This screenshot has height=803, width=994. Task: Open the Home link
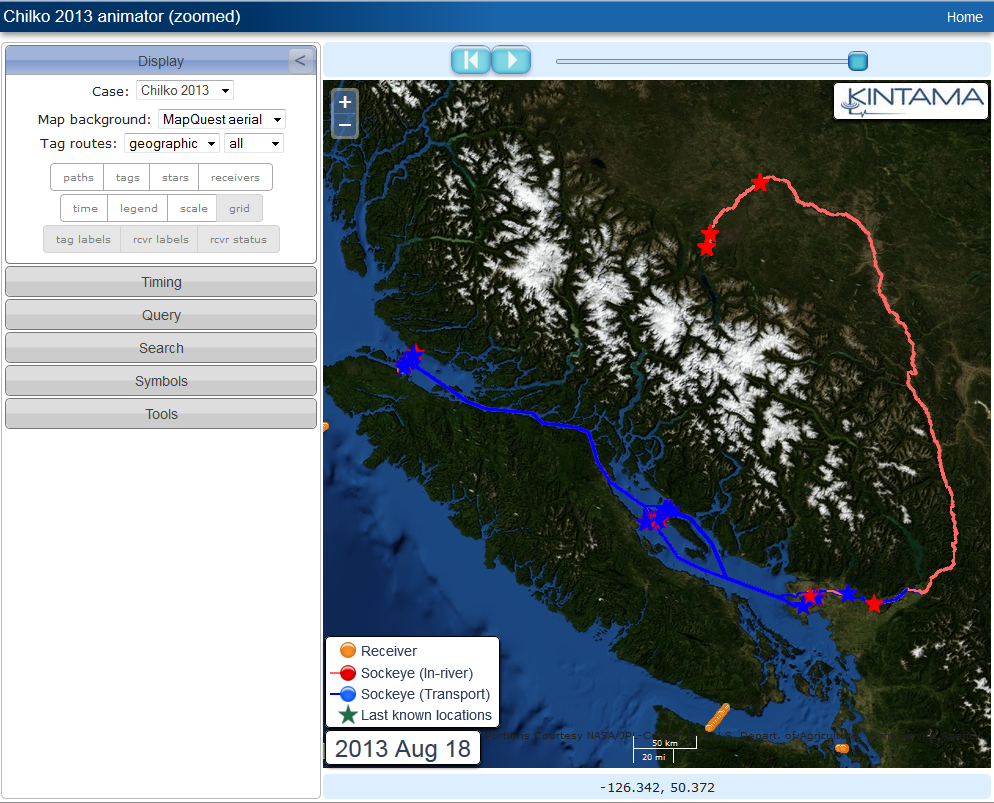point(964,17)
